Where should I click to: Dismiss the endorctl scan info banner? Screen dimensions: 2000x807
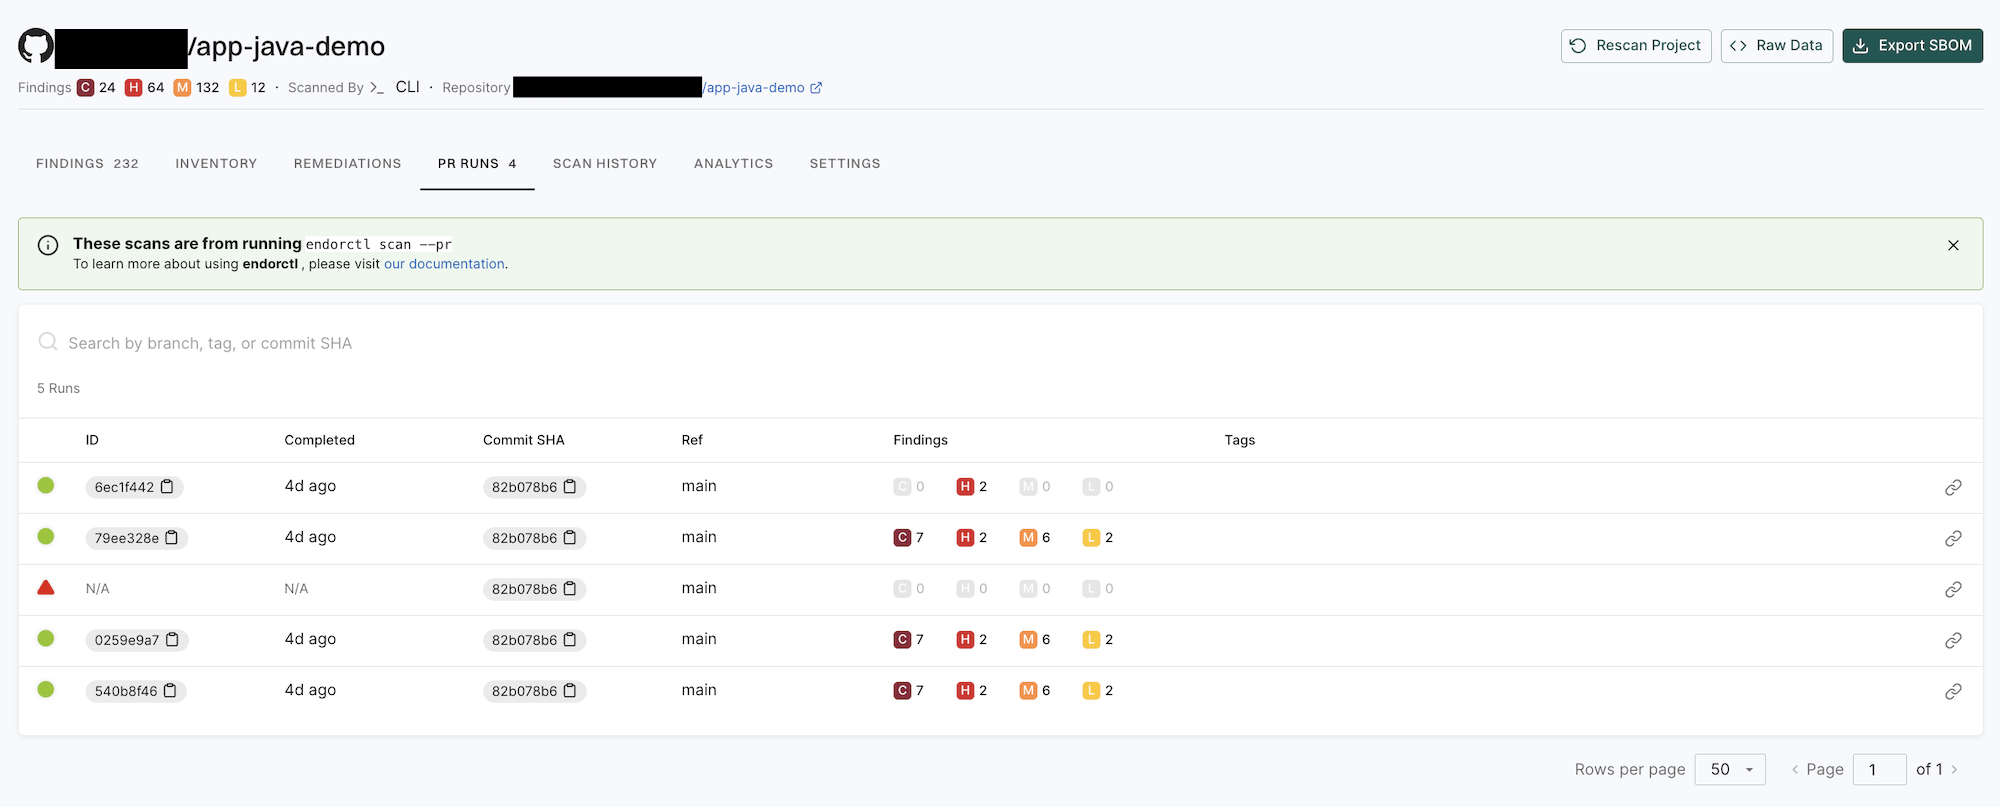[x=1953, y=245]
